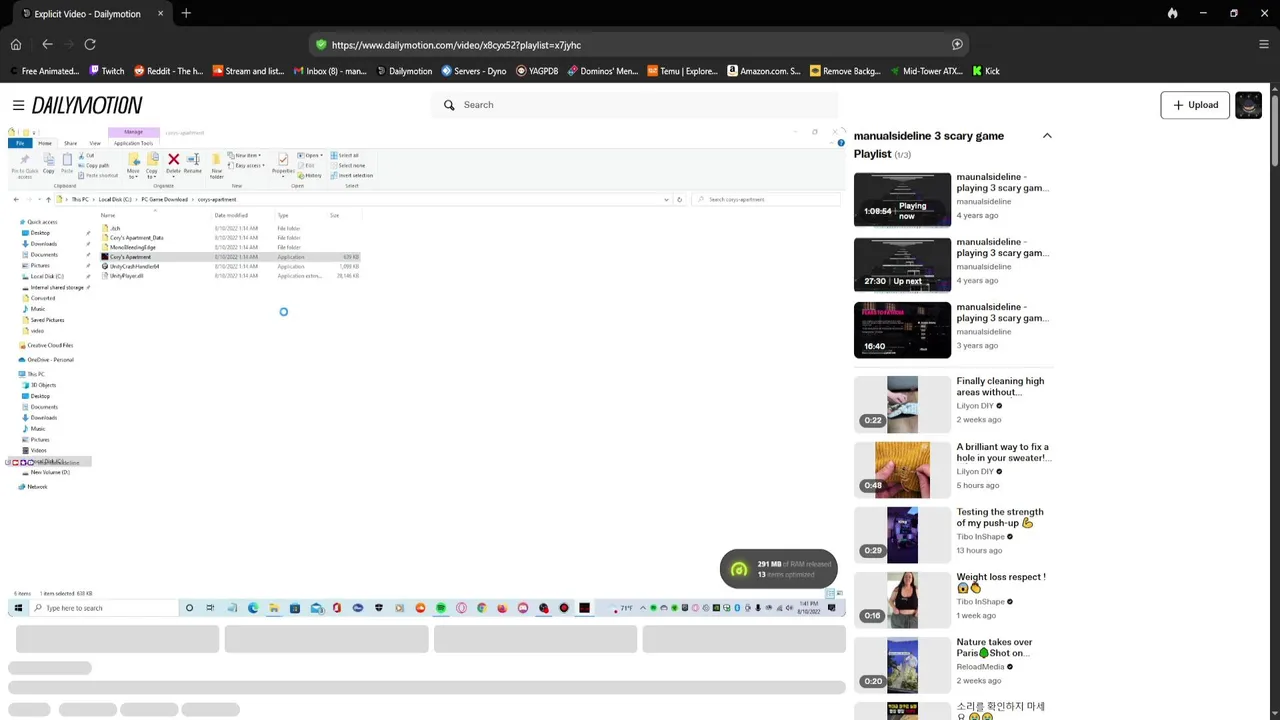Image resolution: width=1280 pixels, height=720 pixels.
Task: Open the Remove Backg bookmark
Action: pos(846,71)
